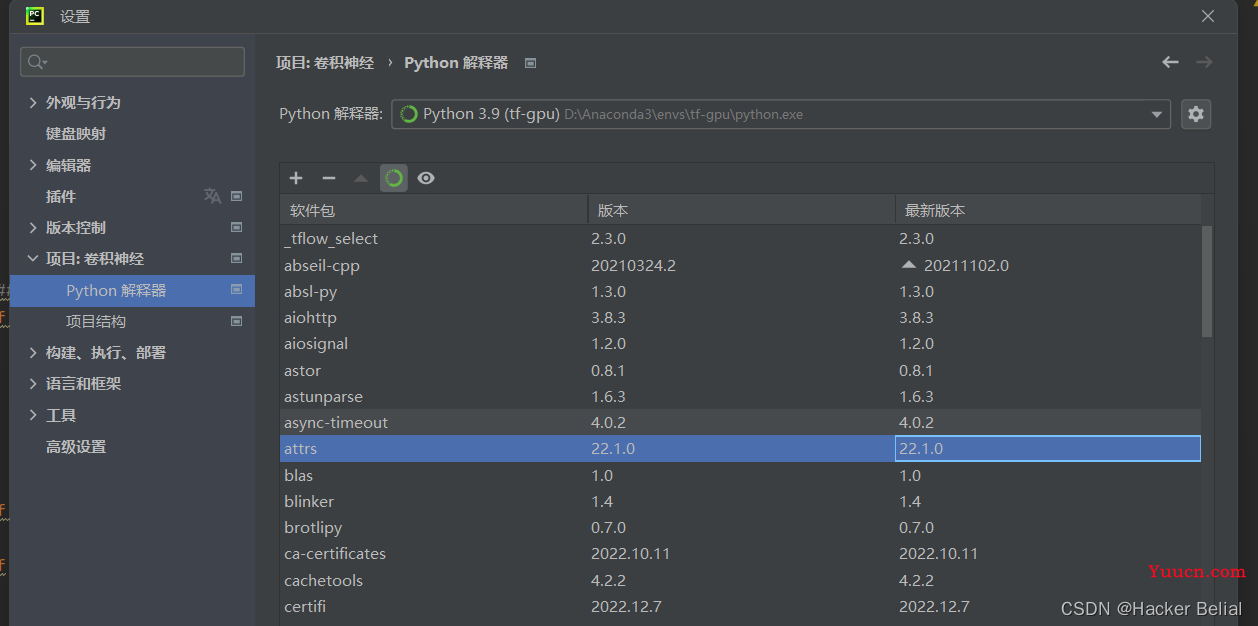Image resolution: width=1258 pixels, height=626 pixels.
Task: Click the settings search field
Action: tap(133, 62)
